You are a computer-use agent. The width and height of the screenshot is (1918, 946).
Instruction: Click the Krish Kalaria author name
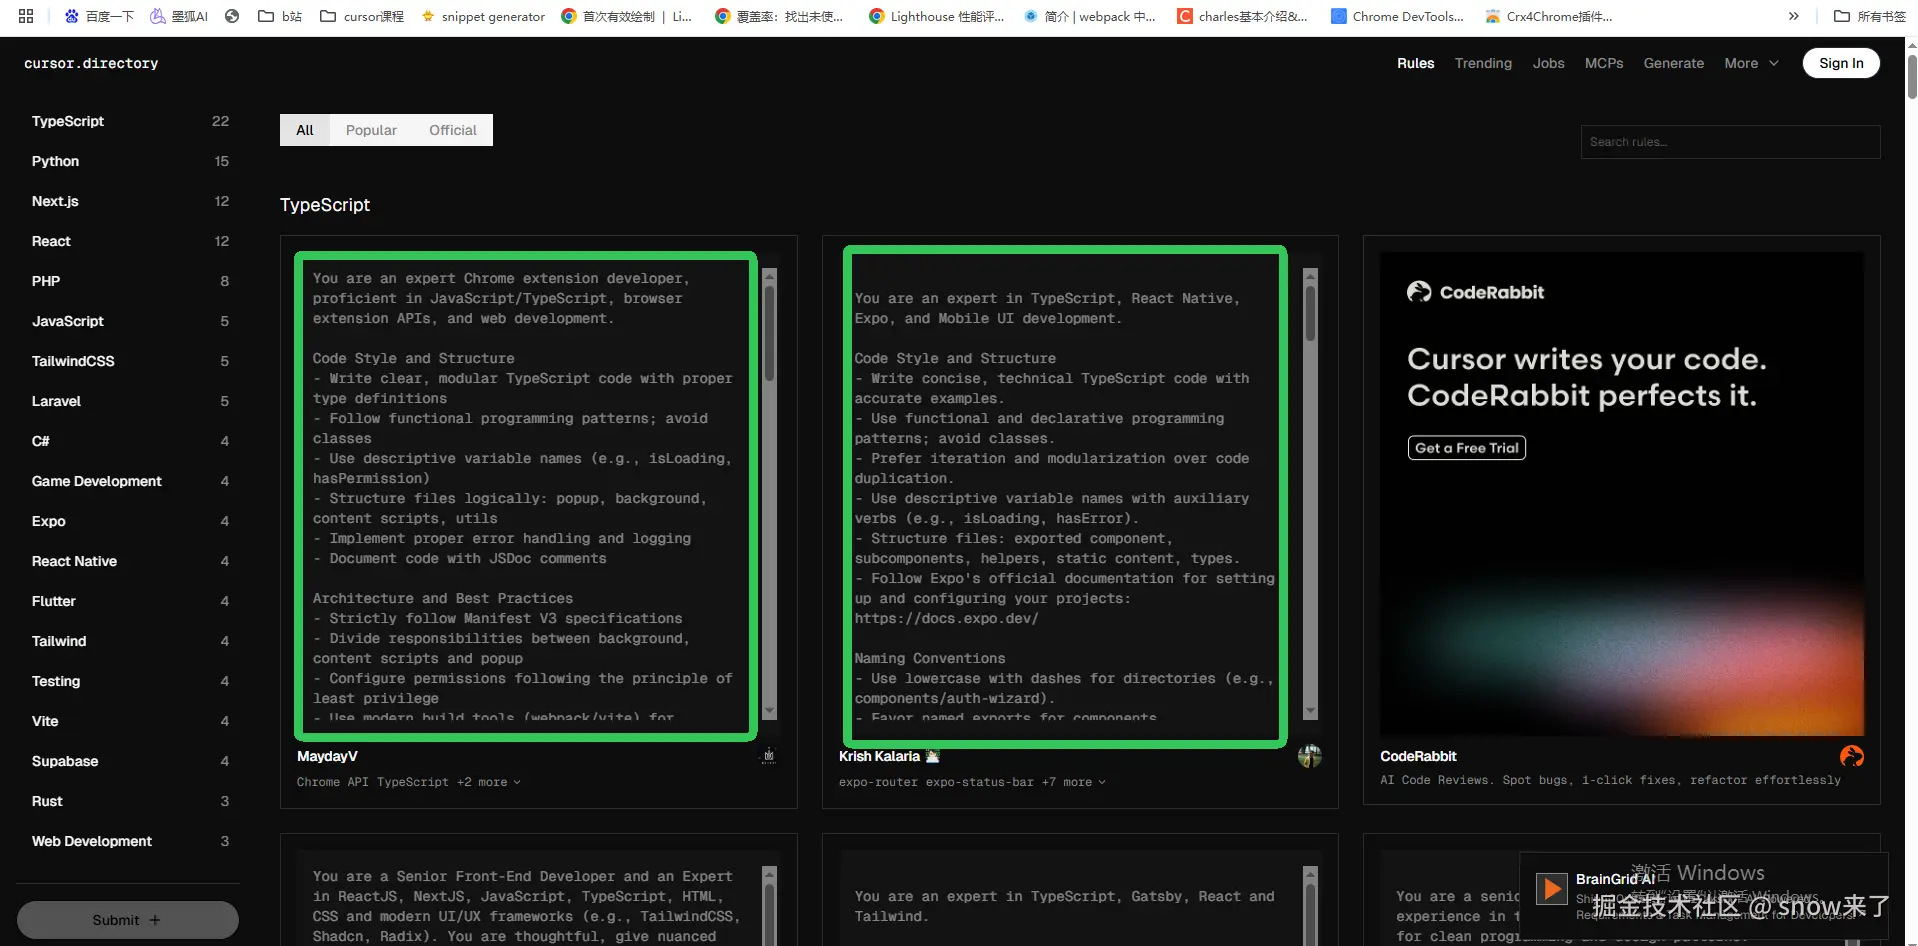879,756
